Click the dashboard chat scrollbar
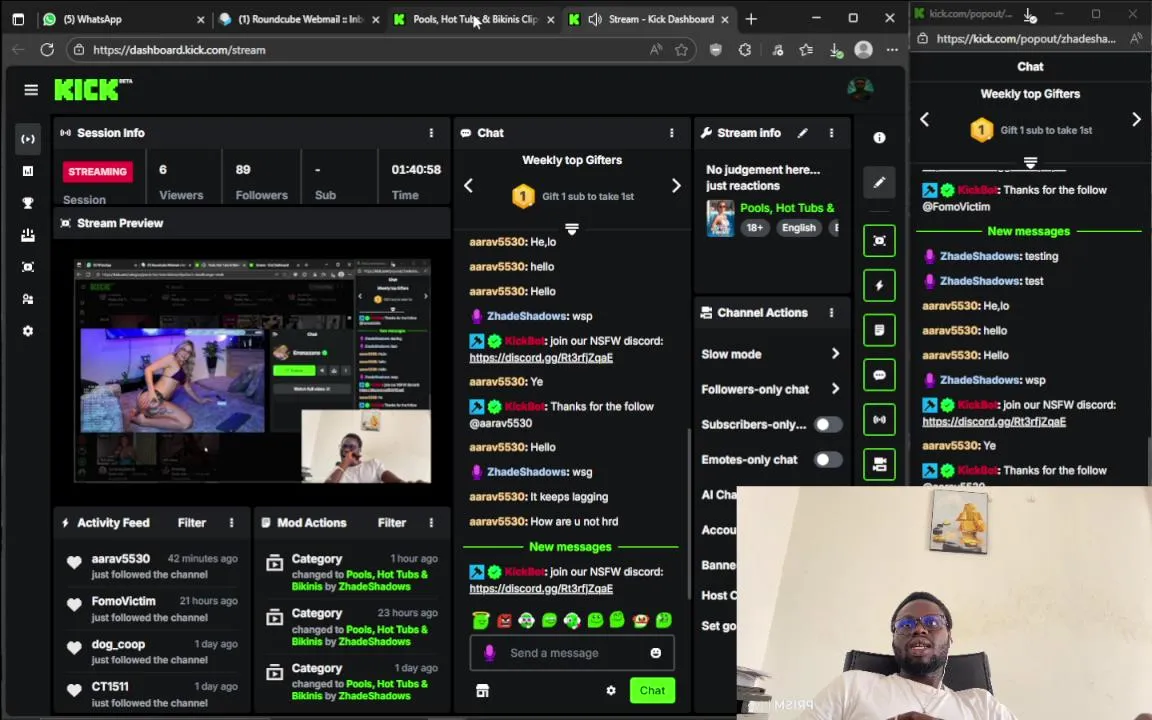 point(688,512)
